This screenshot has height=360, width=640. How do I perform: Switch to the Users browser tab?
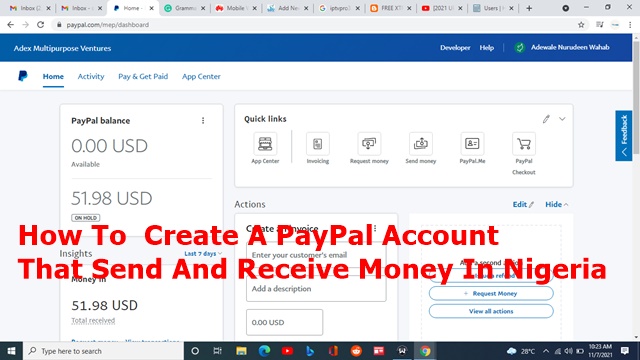493,8
